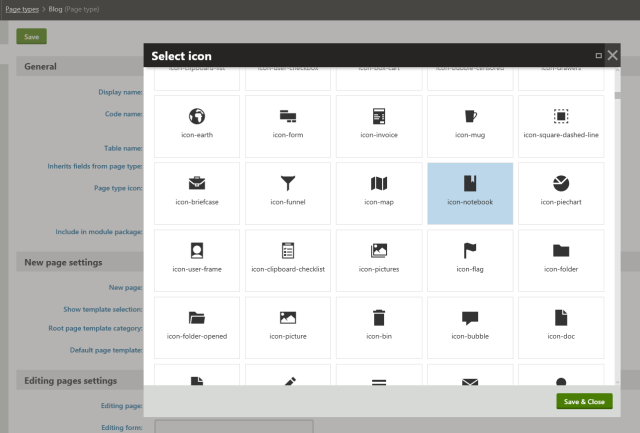Pick the icon-invoice icon
640x433 pixels.
[x=379, y=126]
